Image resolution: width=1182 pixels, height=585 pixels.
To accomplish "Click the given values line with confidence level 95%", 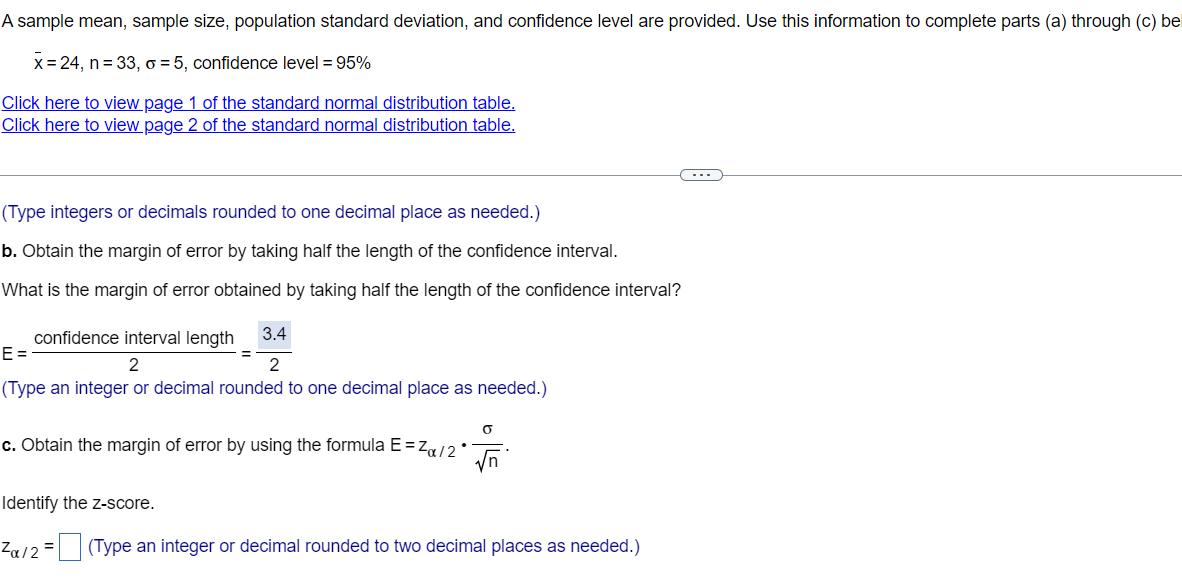I will [202, 63].
